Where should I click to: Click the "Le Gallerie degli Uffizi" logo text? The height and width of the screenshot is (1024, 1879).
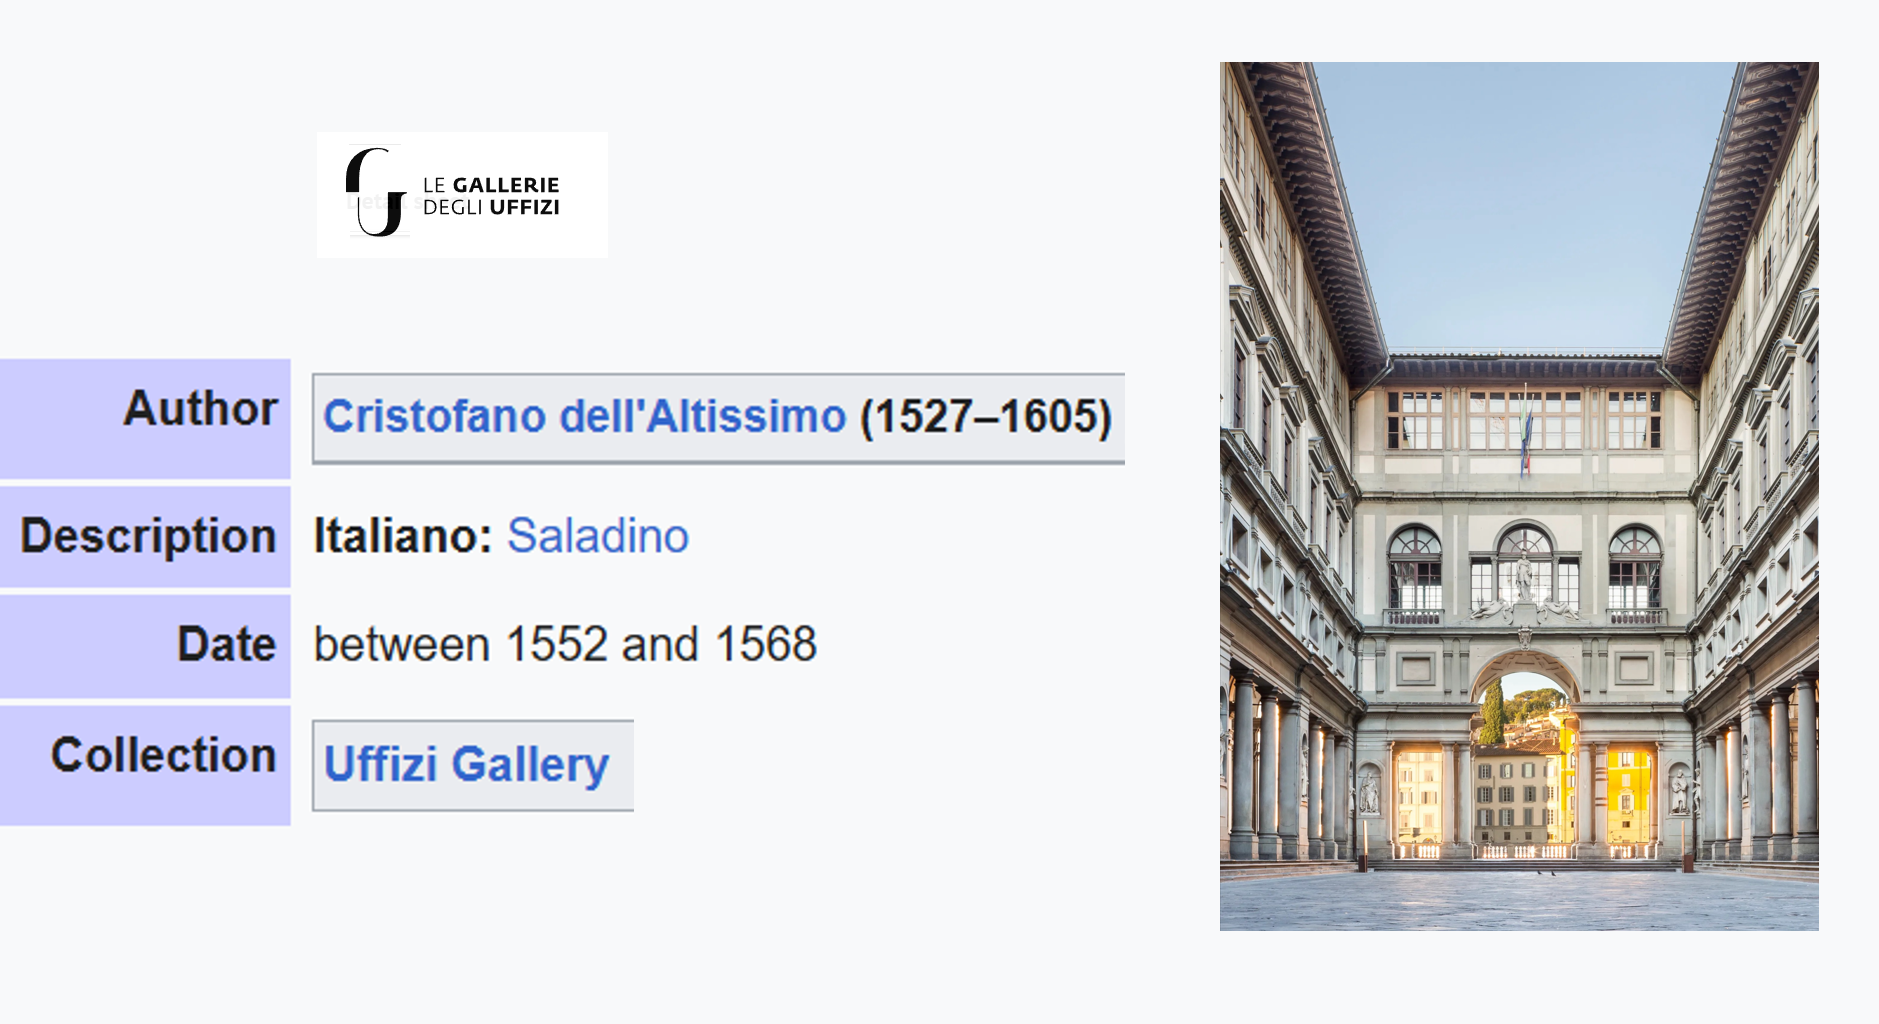pyautogui.click(x=490, y=196)
